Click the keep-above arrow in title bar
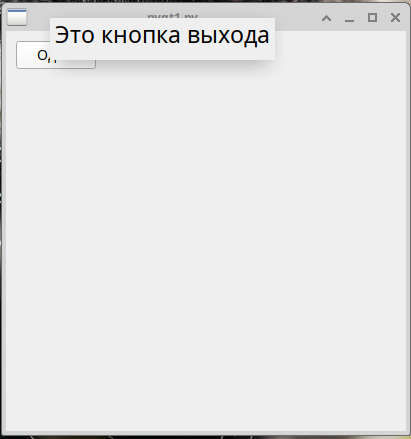411x439 pixels. [327, 18]
